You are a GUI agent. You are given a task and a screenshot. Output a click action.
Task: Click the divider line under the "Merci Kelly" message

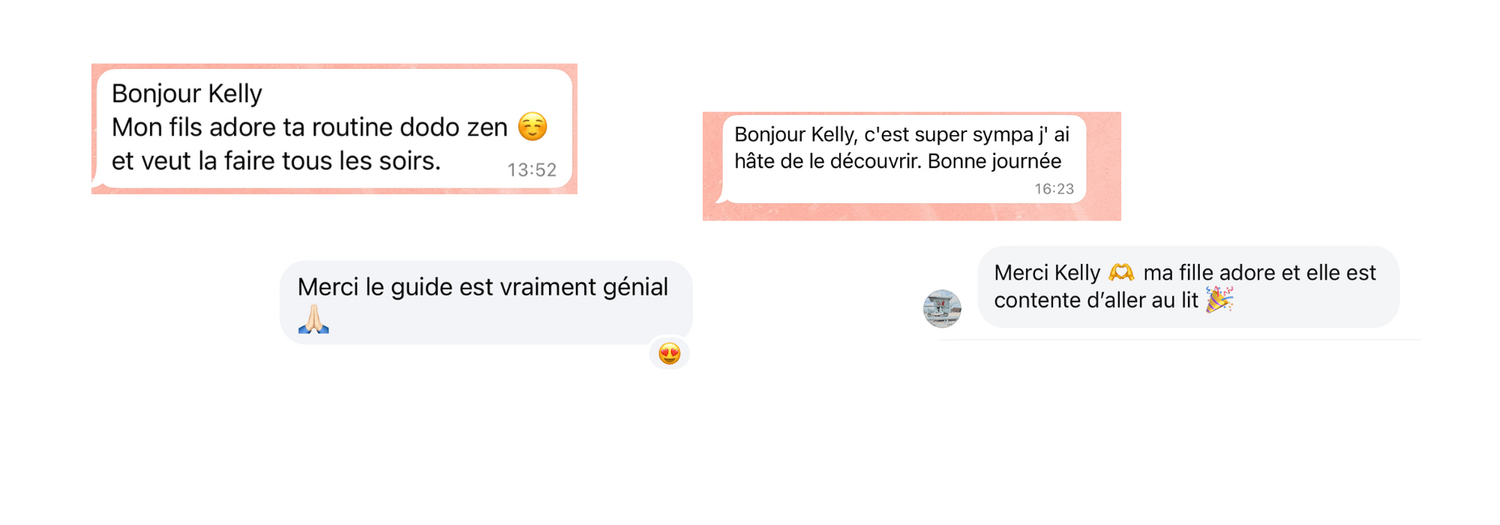1180,340
